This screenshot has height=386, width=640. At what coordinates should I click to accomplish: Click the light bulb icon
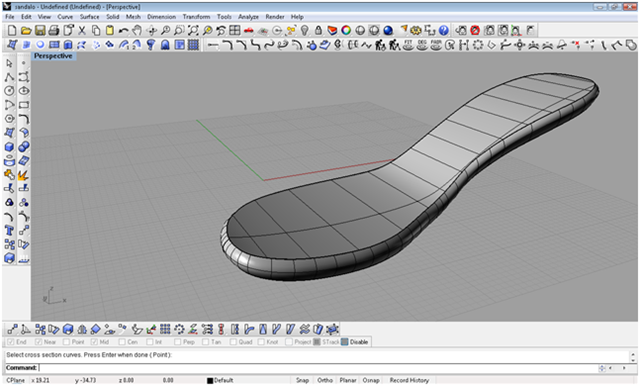point(304,30)
